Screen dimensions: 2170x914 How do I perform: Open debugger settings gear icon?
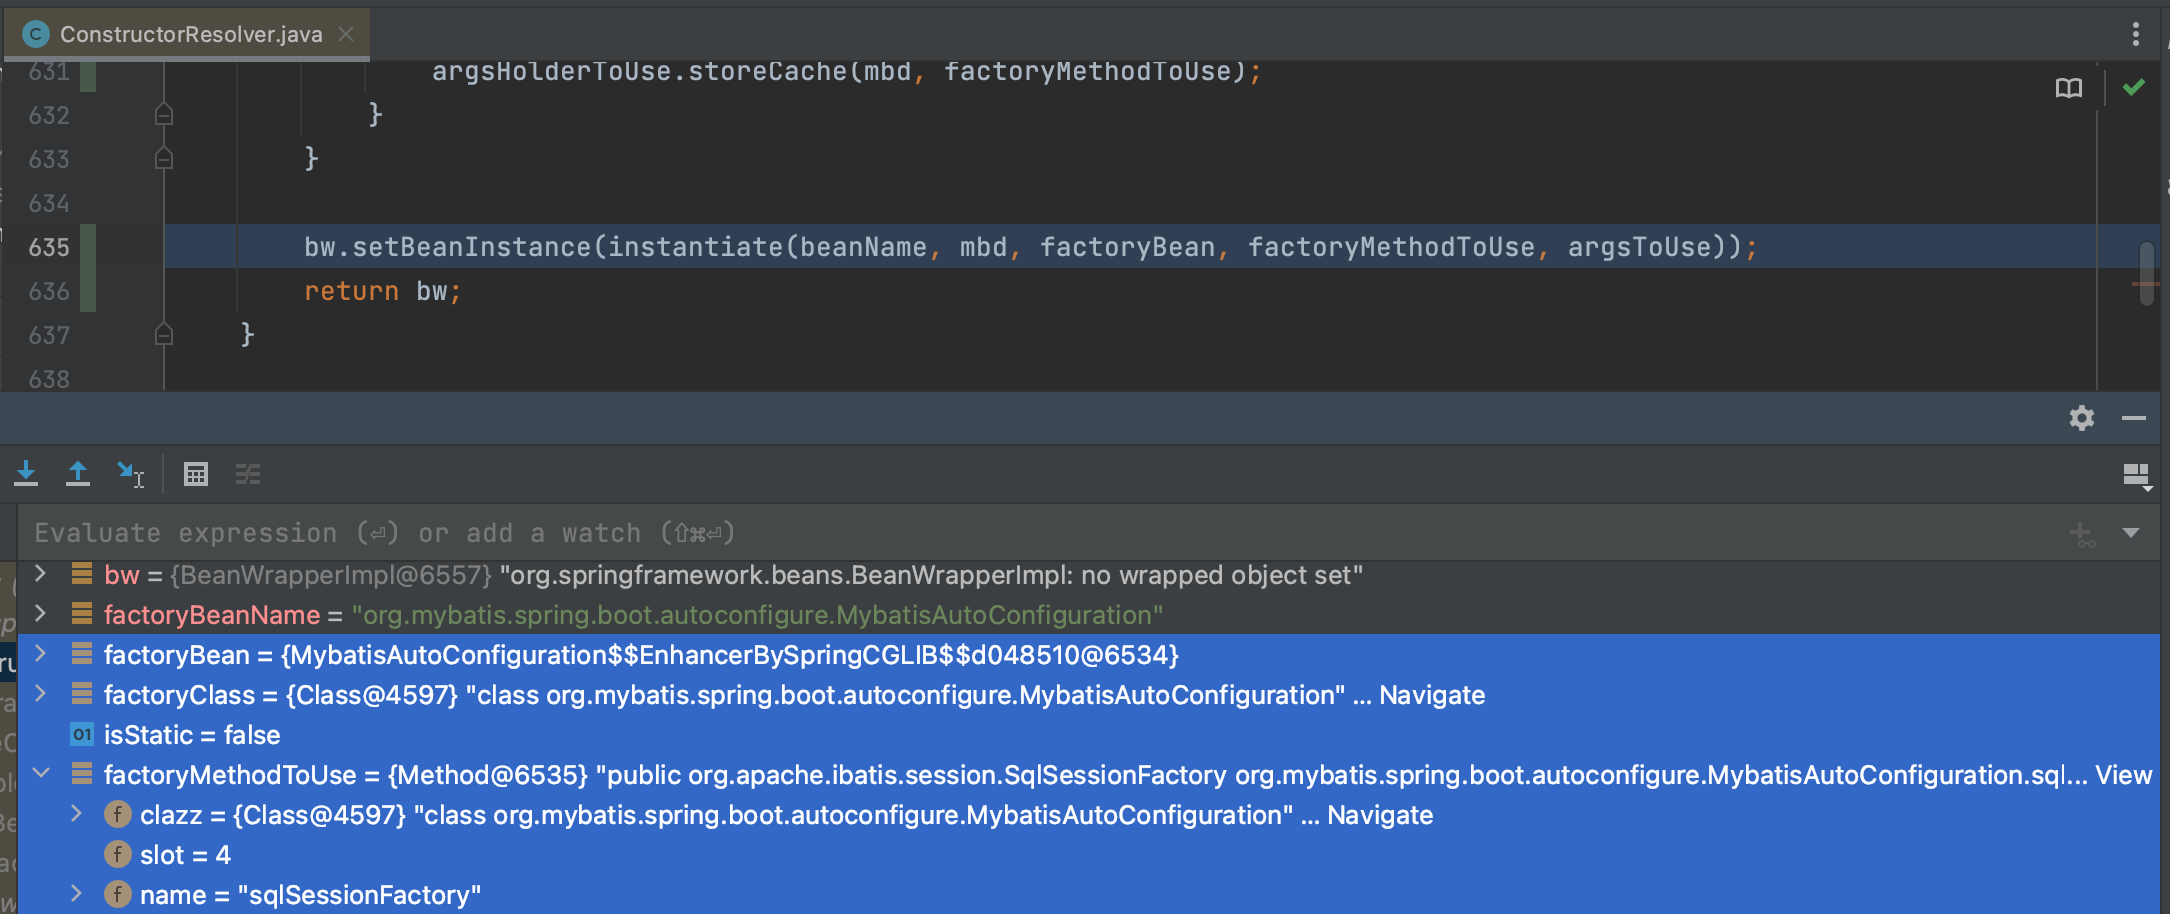tap(2081, 418)
